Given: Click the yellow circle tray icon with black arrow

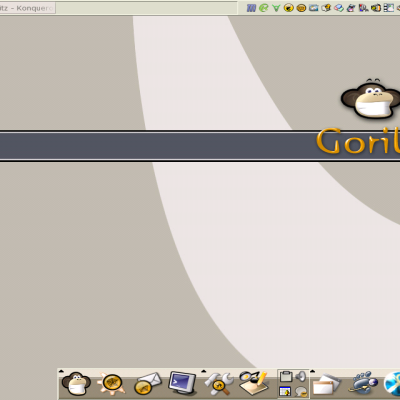Looking at the screenshot, I should 289,8.
